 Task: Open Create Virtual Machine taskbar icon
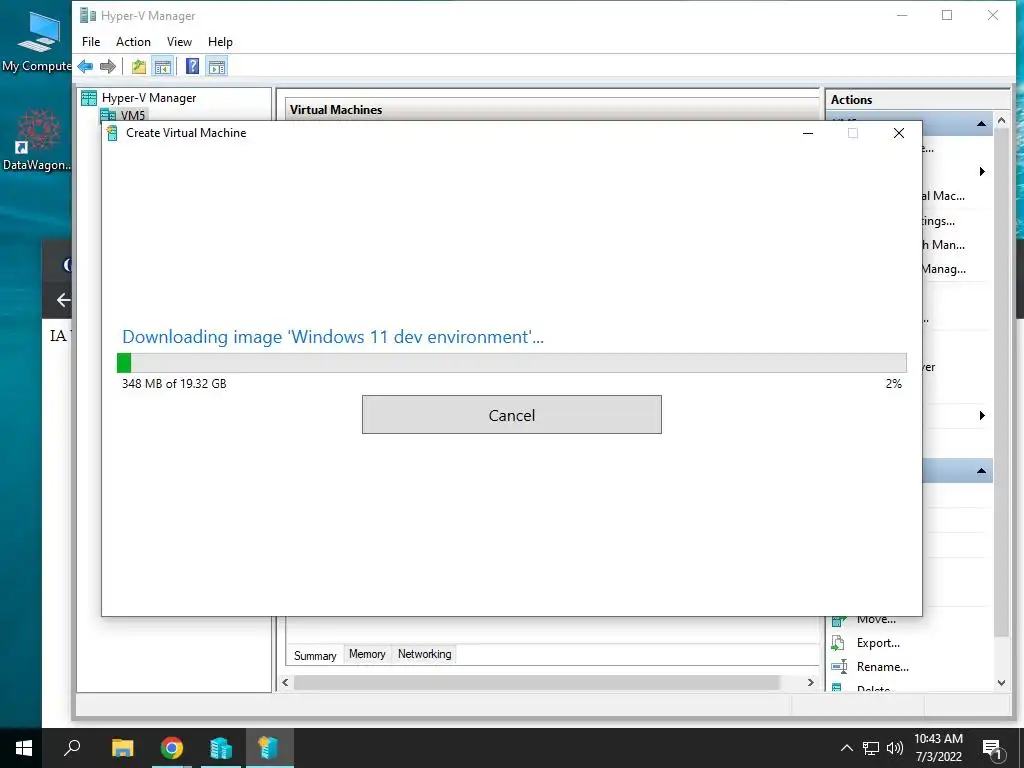269,748
